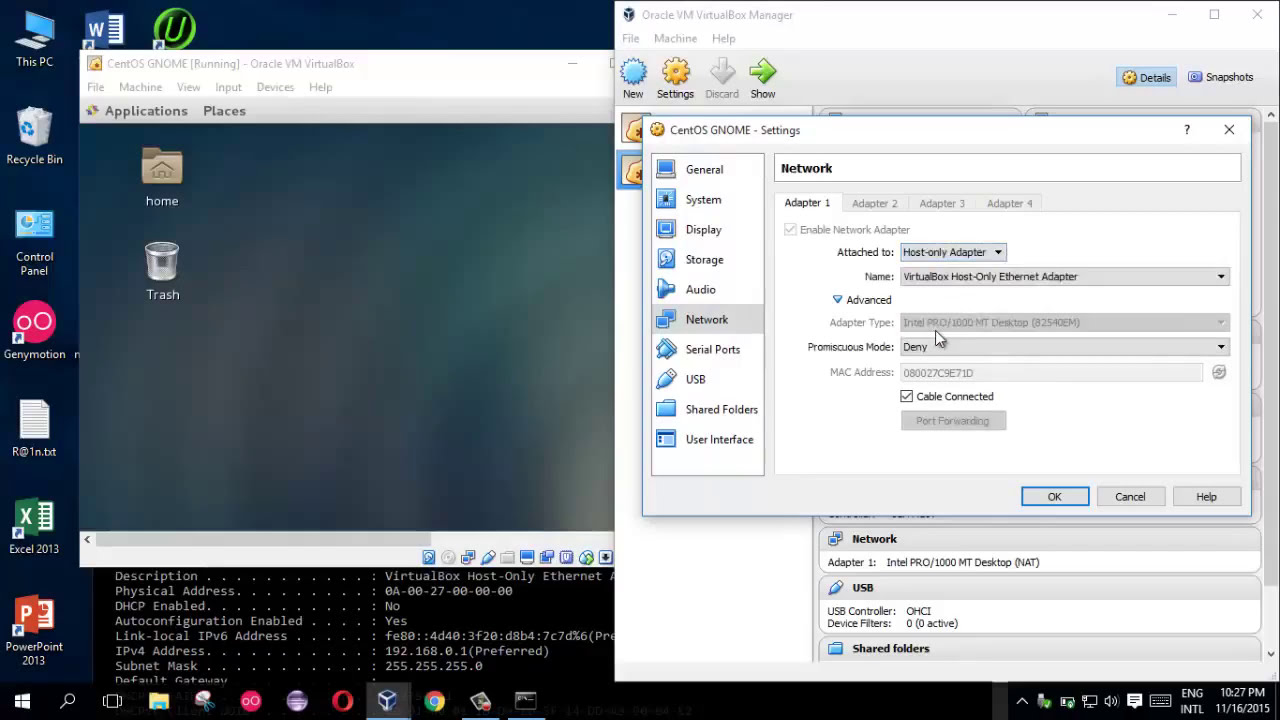Toggle Cable Connected checkbox
This screenshot has height=720, width=1280.
click(907, 396)
